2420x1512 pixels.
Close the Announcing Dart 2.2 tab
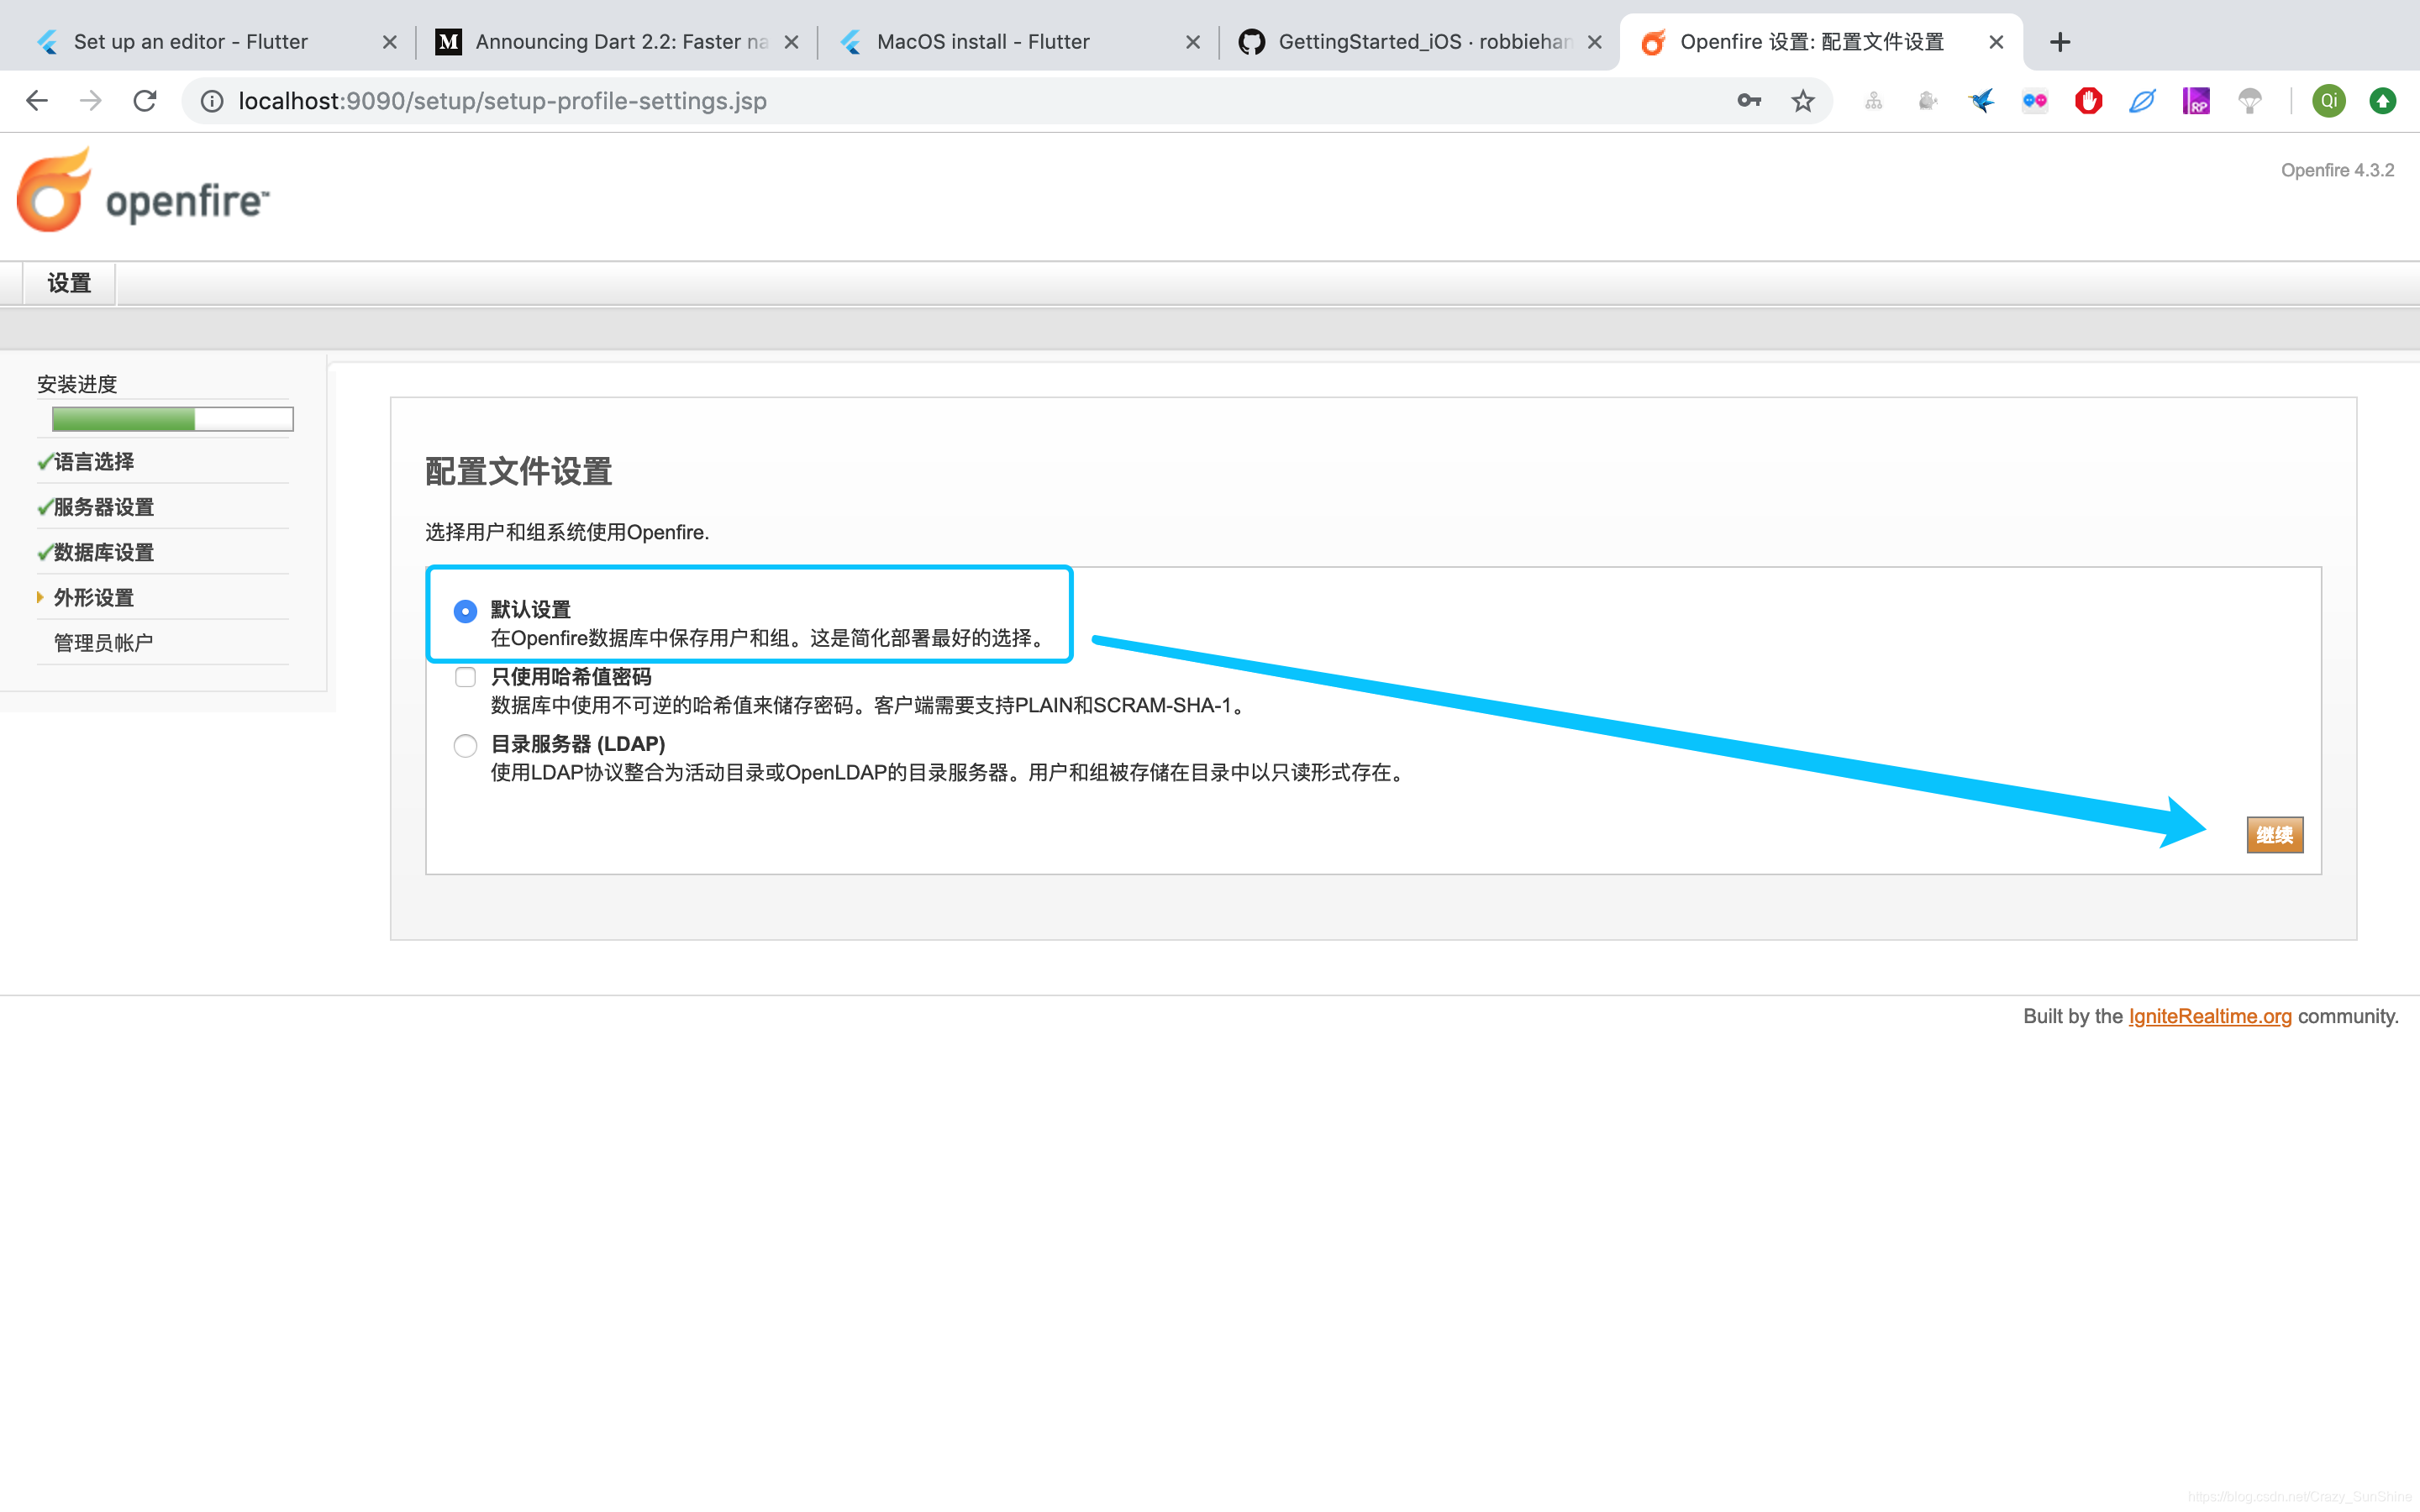coord(791,42)
